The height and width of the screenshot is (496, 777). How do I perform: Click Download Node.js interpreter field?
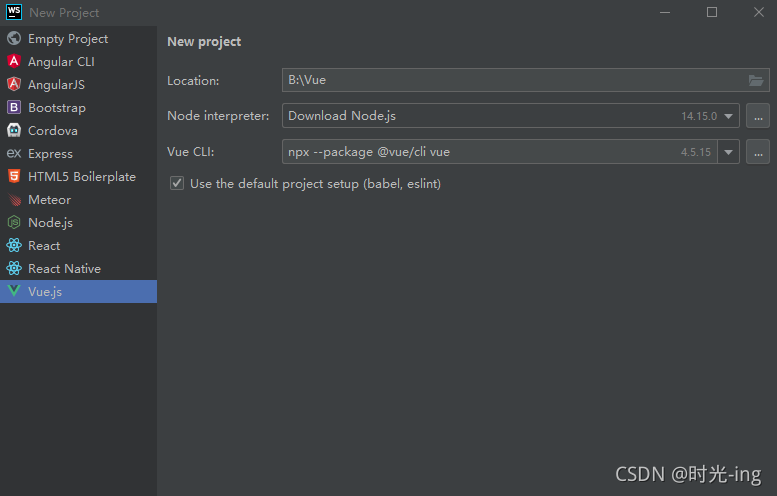tap(511, 116)
